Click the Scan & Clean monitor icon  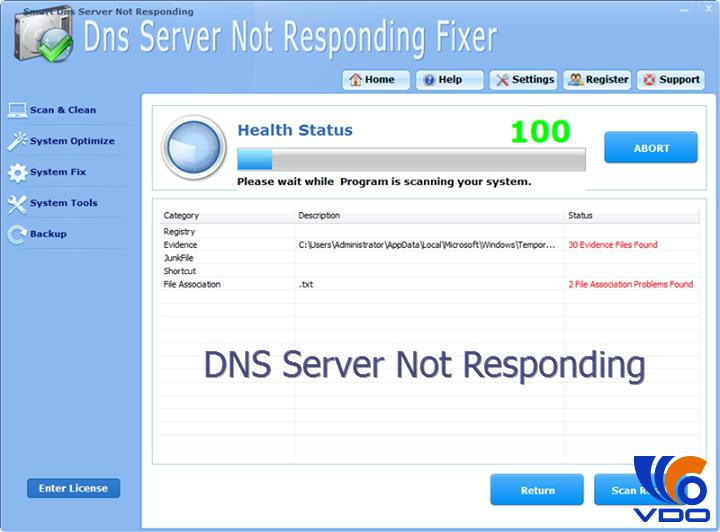point(16,110)
